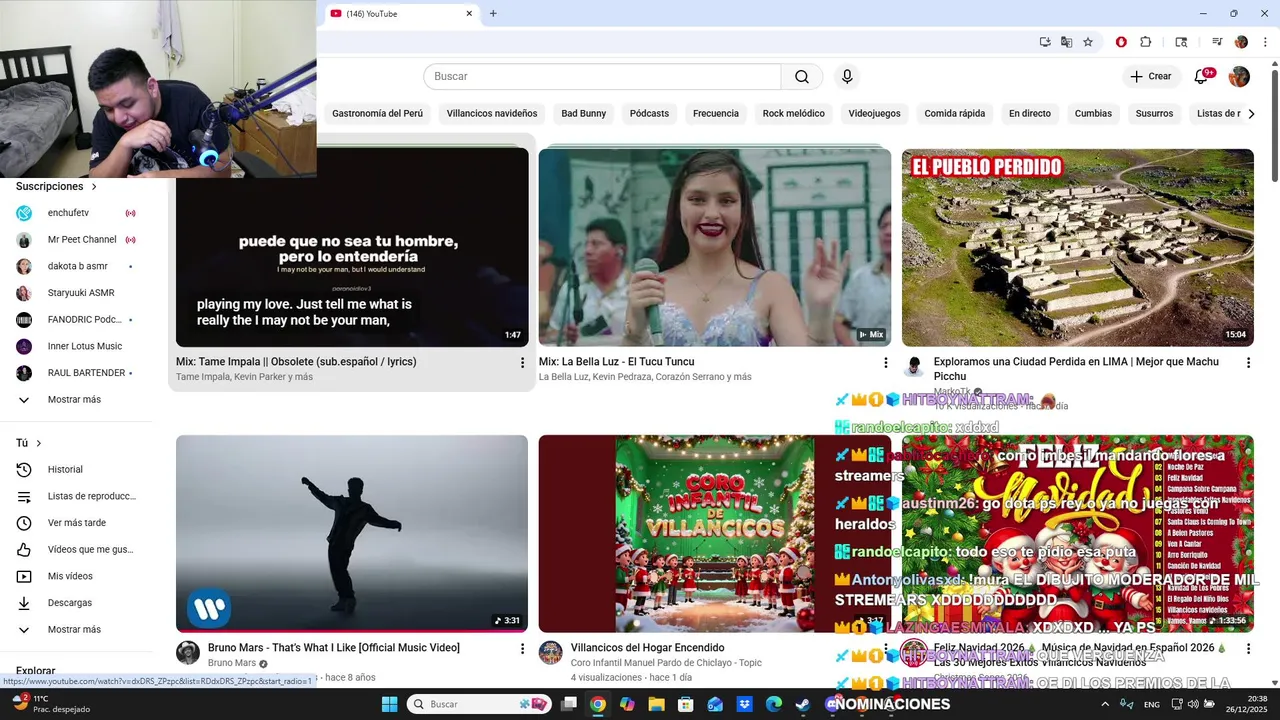The height and width of the screenshot is (720, 1280).
Task: Open options for Bruno Mars video
Action: [x=522, y=649]
